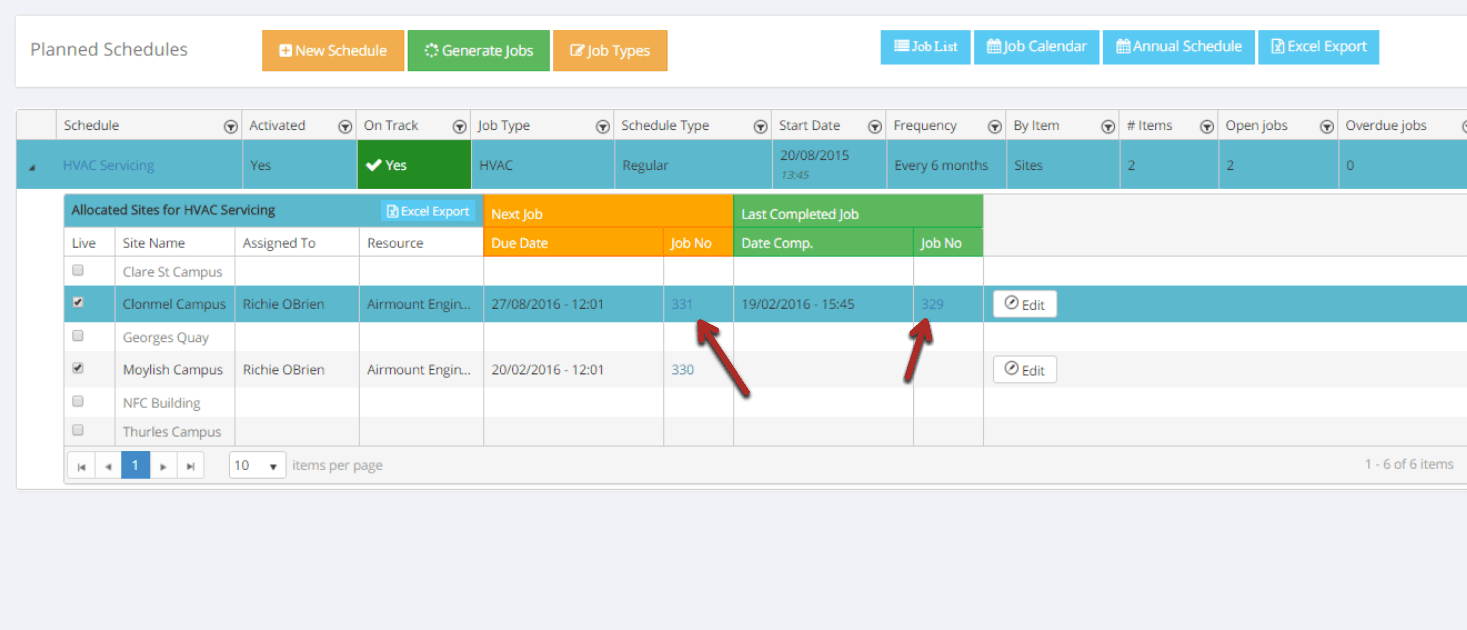The height and width of the screenshot is (630, 1467).
Task: Open the Schedule column filter dropdown
Action: tap(231, 125)
